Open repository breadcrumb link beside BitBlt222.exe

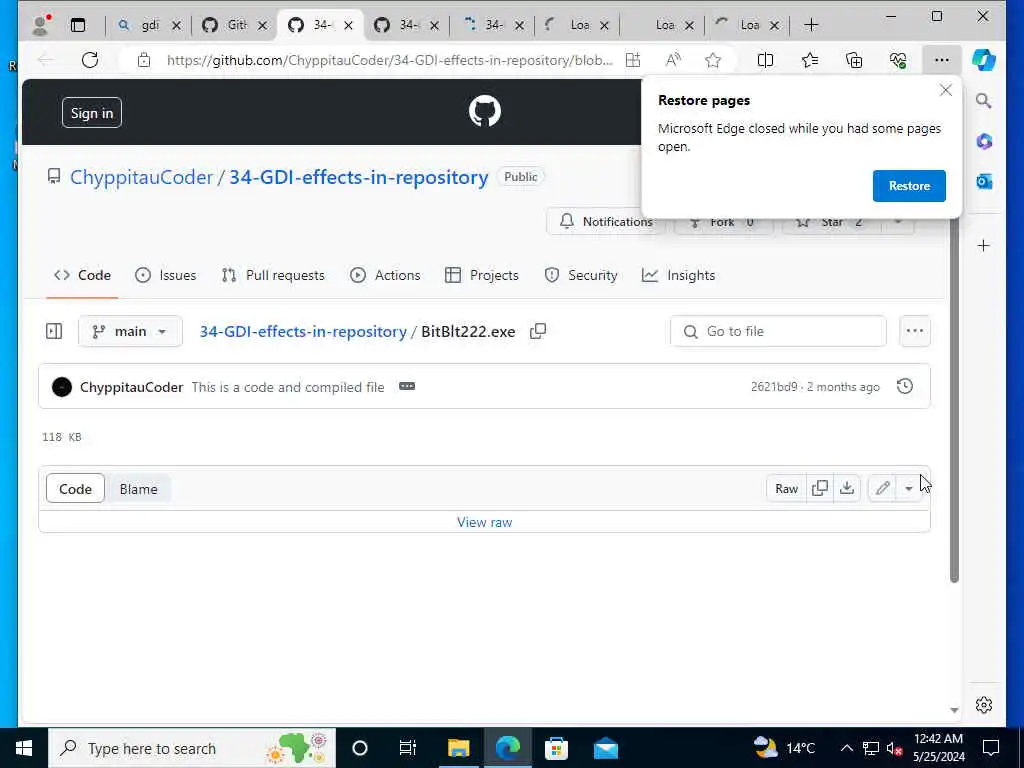[x=303, y=331]
